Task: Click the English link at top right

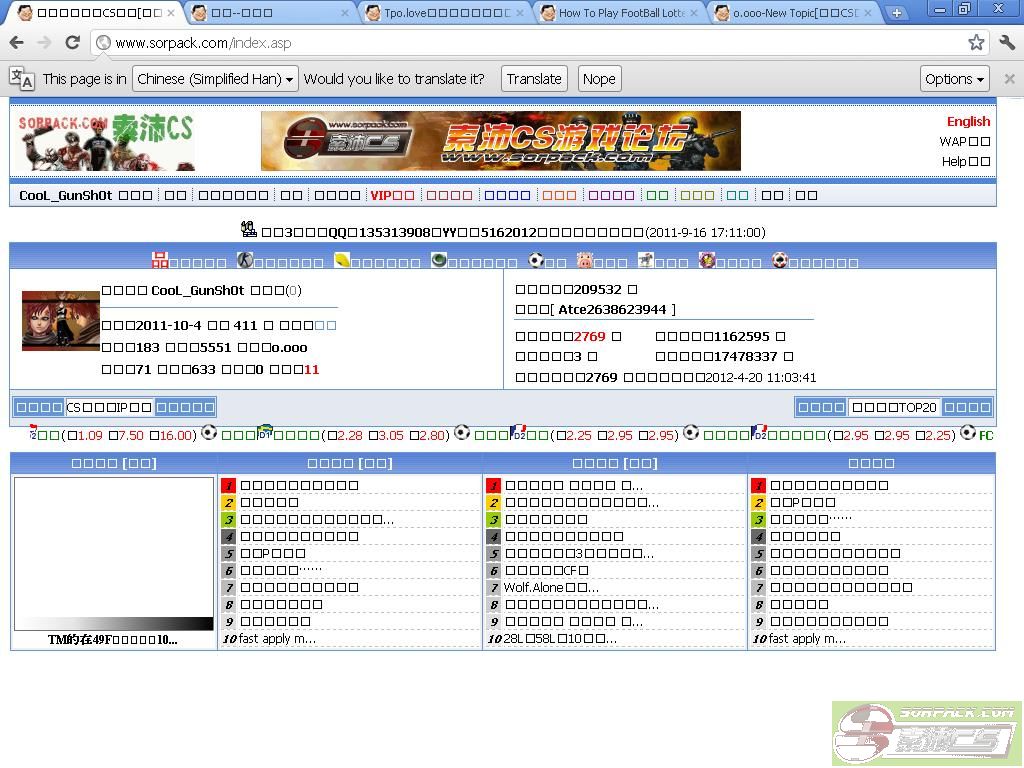Action: click(968, 121)
